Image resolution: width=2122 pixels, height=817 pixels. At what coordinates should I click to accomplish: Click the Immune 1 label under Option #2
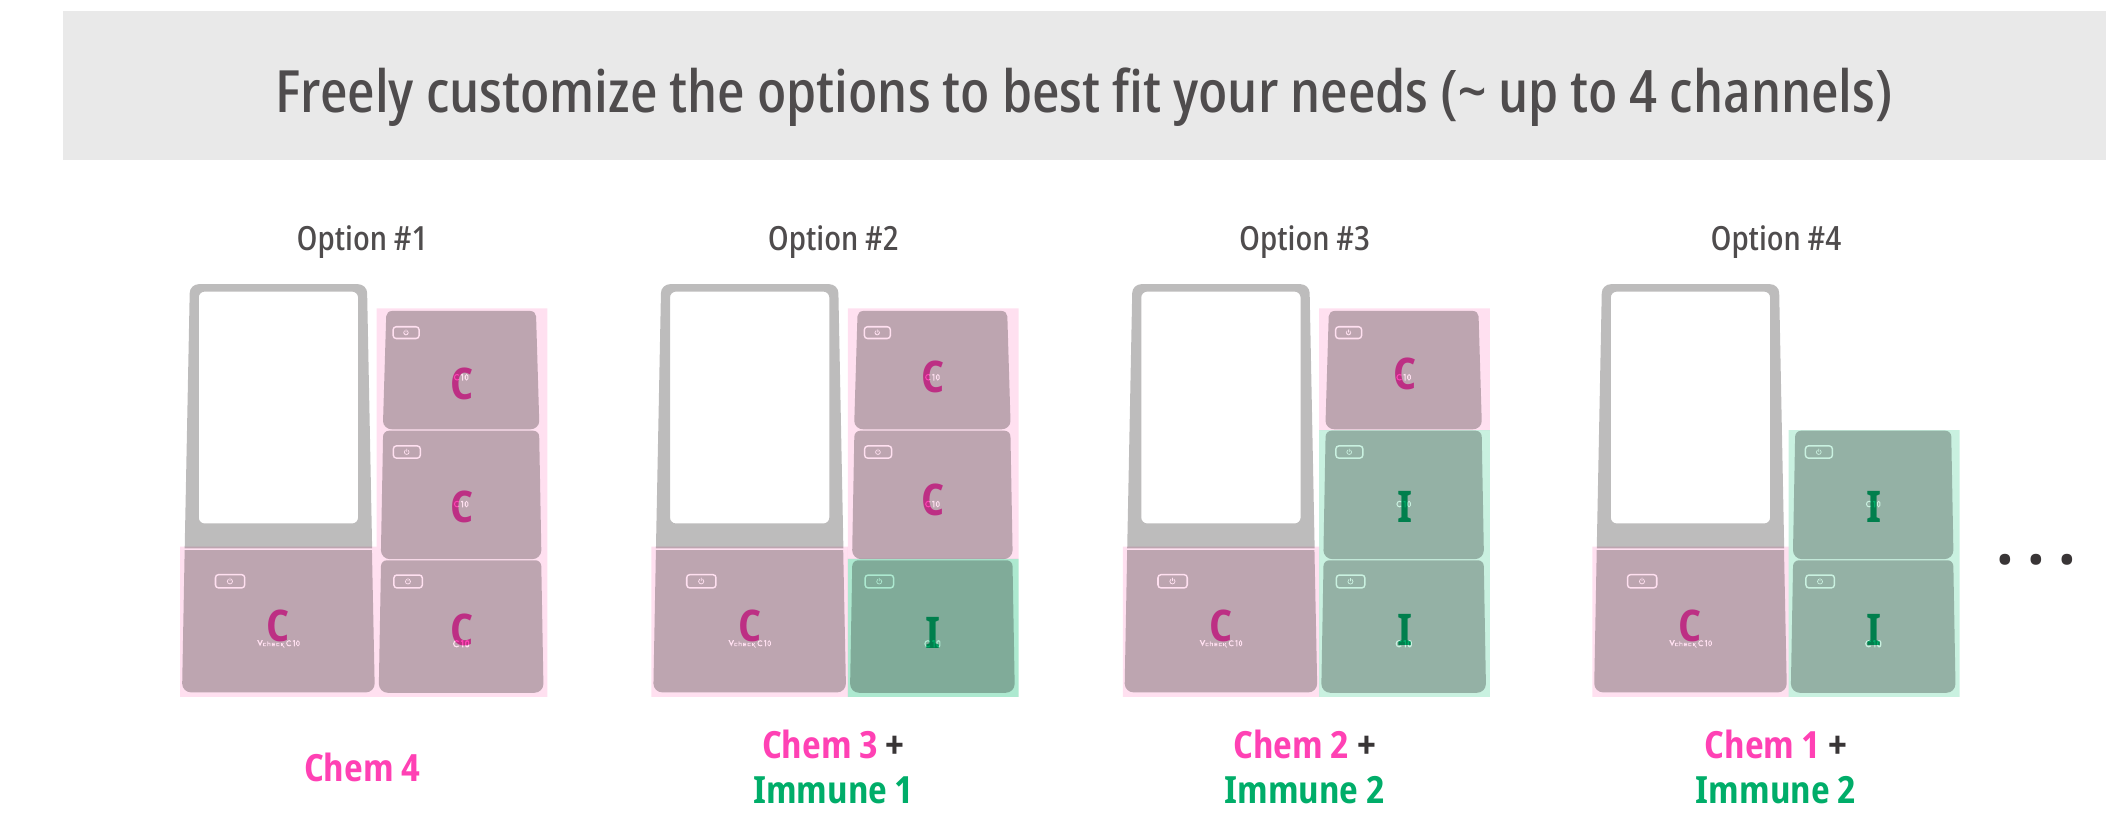(x=832, y=790)
